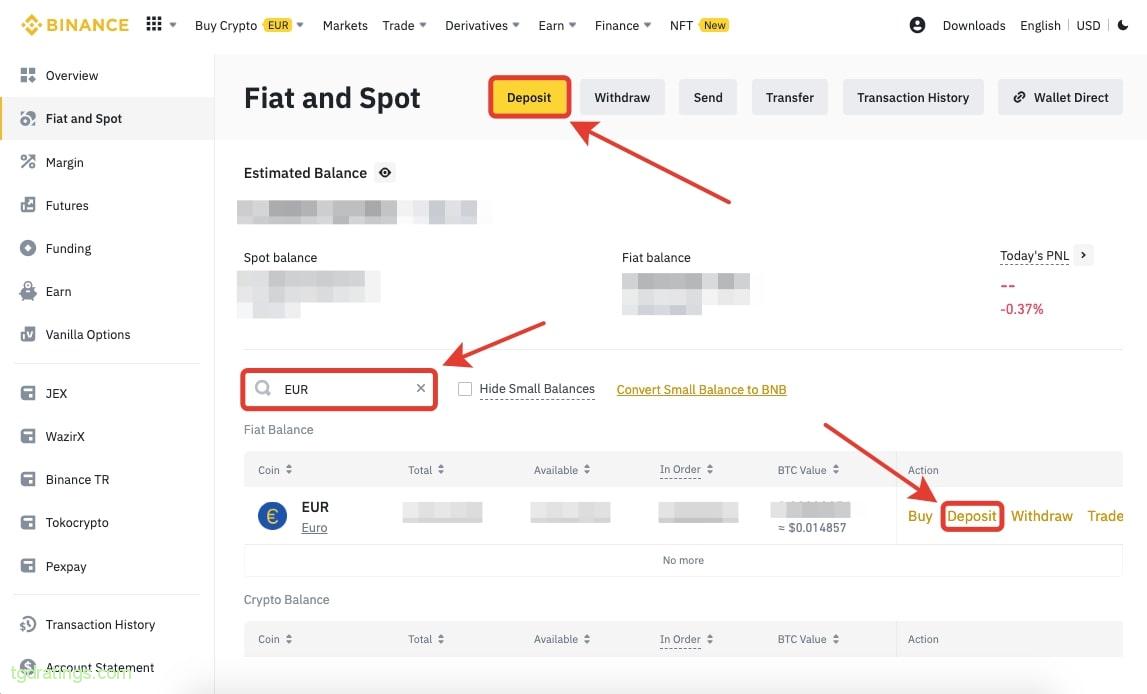Click the Vanilla Options sidebar icon

click(x=28, y=334)
